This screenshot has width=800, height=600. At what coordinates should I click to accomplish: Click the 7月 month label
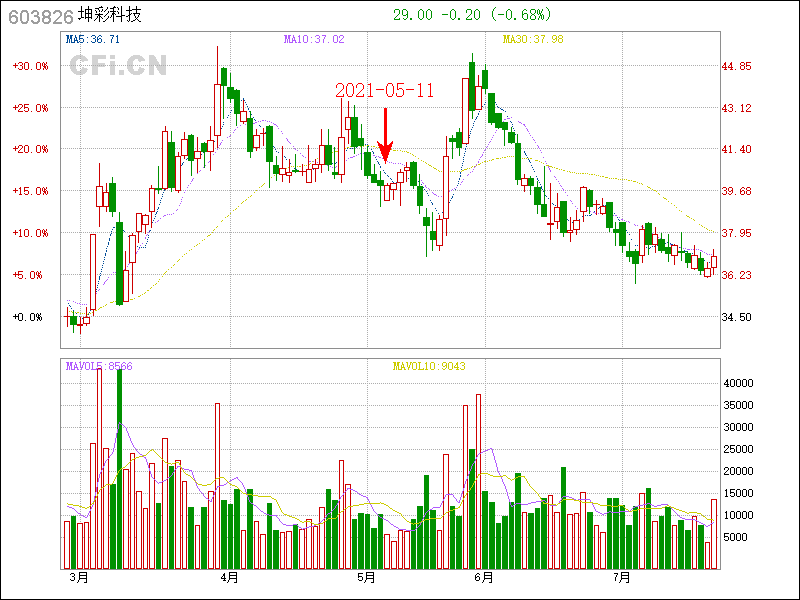[x=621, y=578]
